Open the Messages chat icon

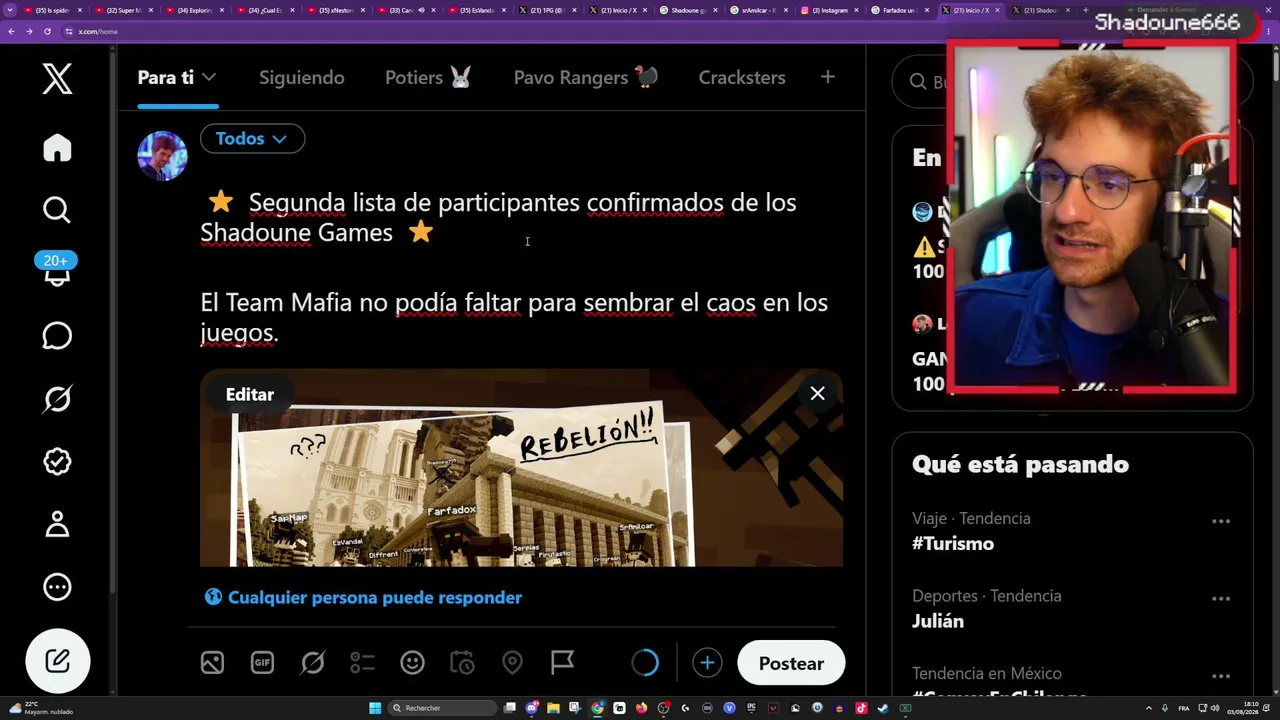(57, 336)
